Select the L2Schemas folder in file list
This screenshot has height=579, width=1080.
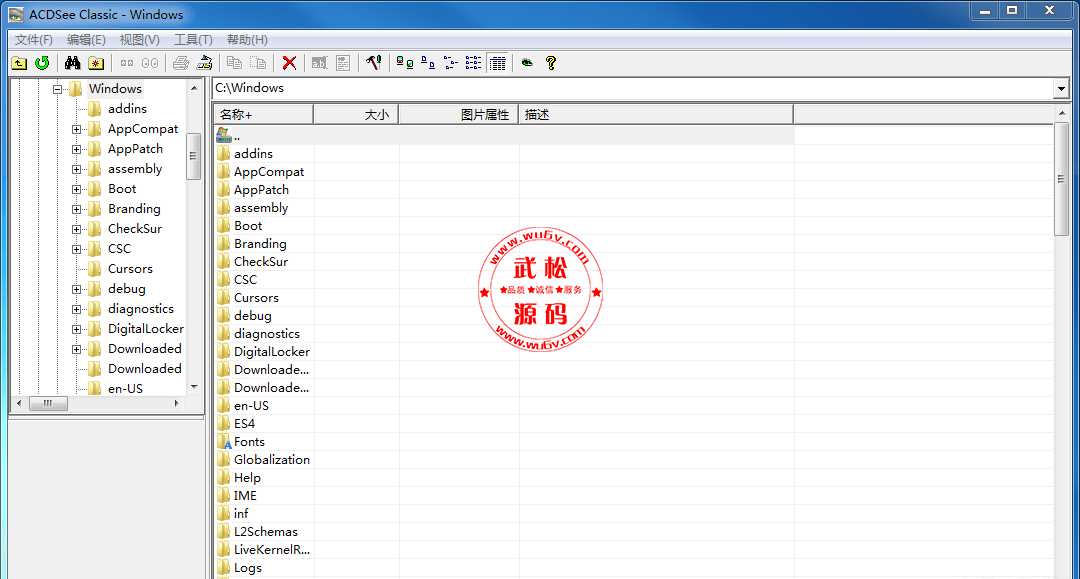tap(266, 531)
